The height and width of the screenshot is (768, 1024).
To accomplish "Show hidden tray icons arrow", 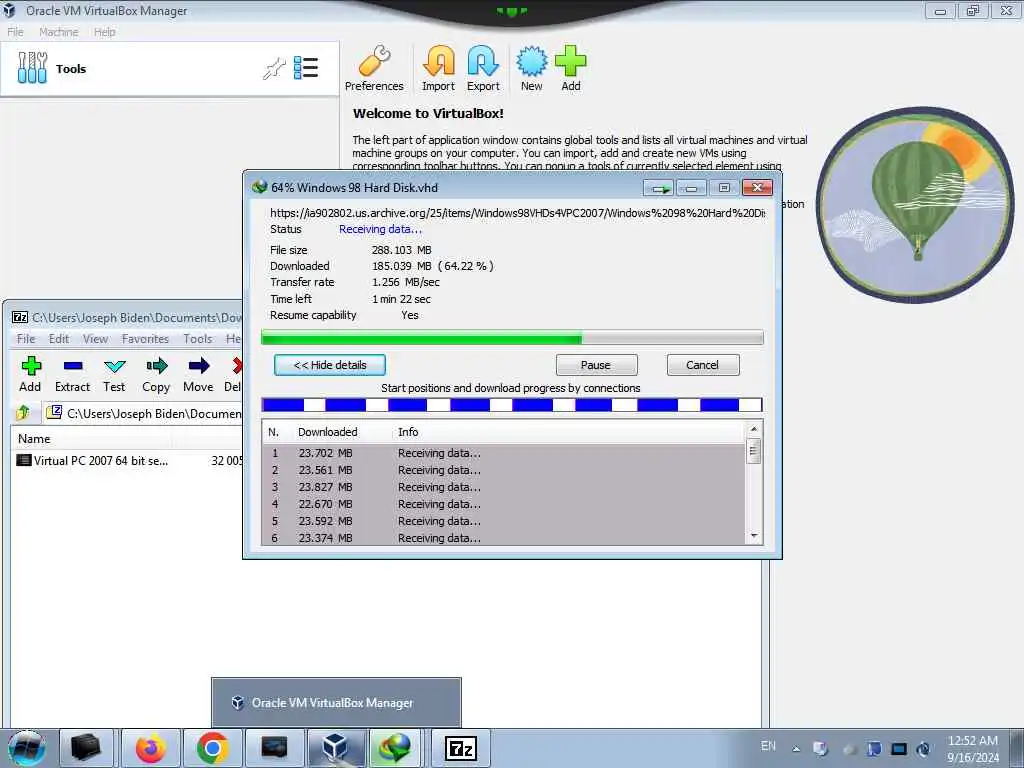I will 796,749.
